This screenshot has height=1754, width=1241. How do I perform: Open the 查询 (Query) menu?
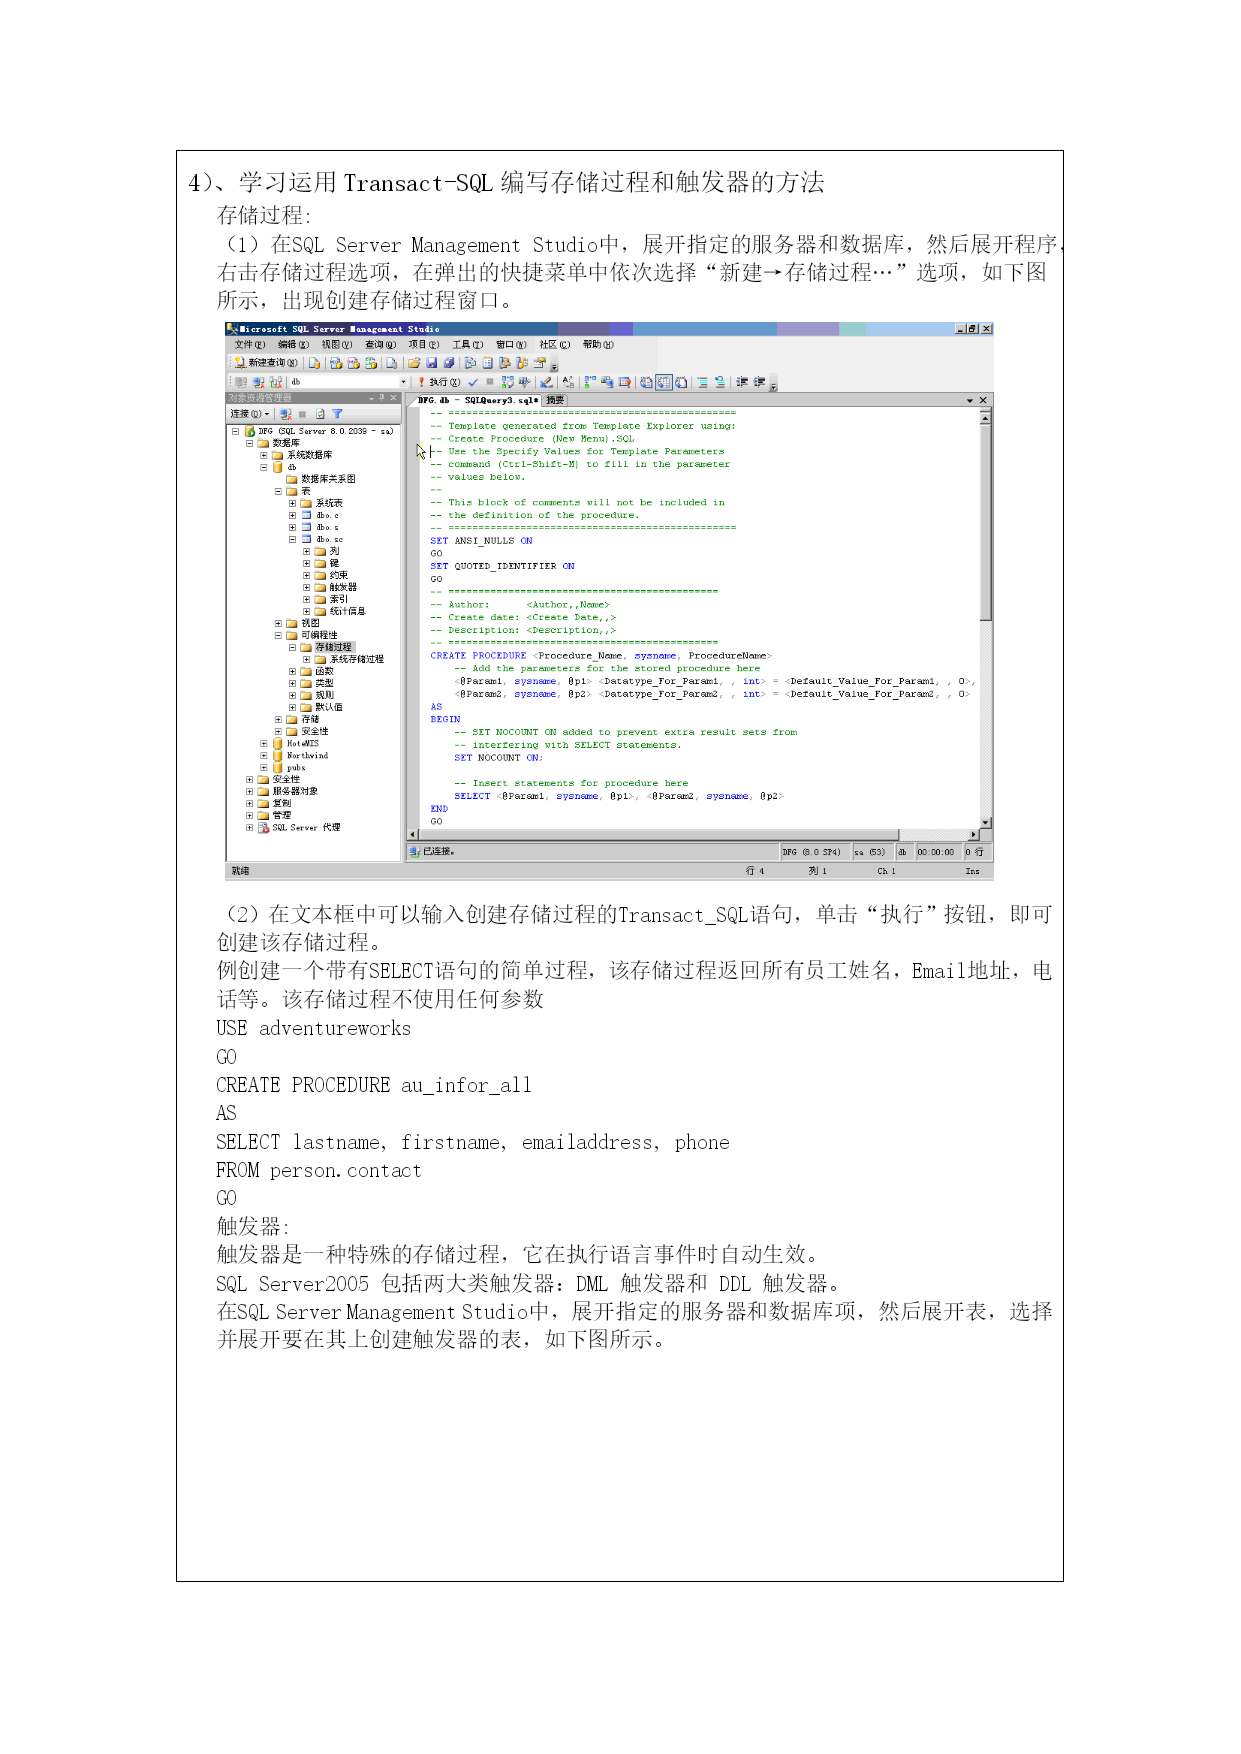(x=380, y=345)
